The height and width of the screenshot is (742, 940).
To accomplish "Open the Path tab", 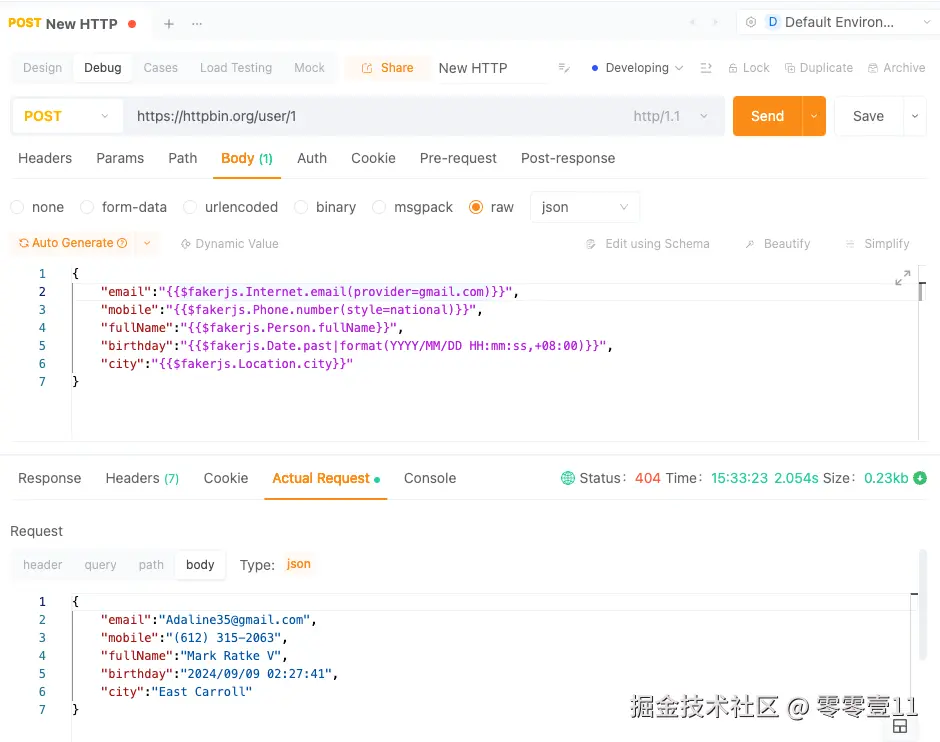I will [183, 158].
